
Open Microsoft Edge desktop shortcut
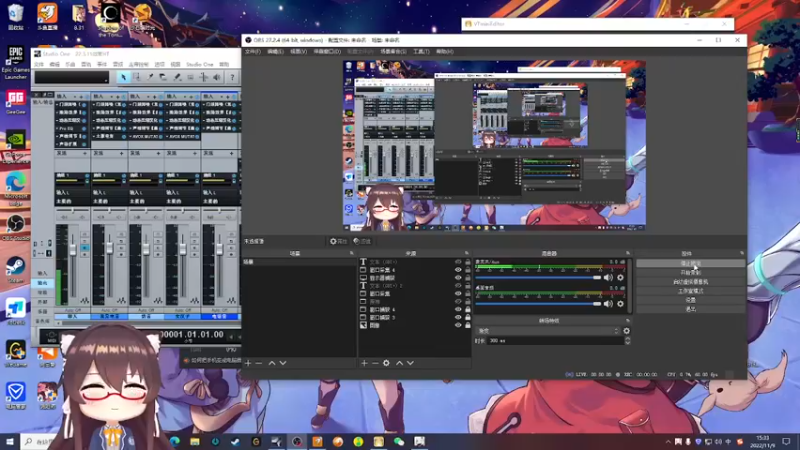point(15,189)
